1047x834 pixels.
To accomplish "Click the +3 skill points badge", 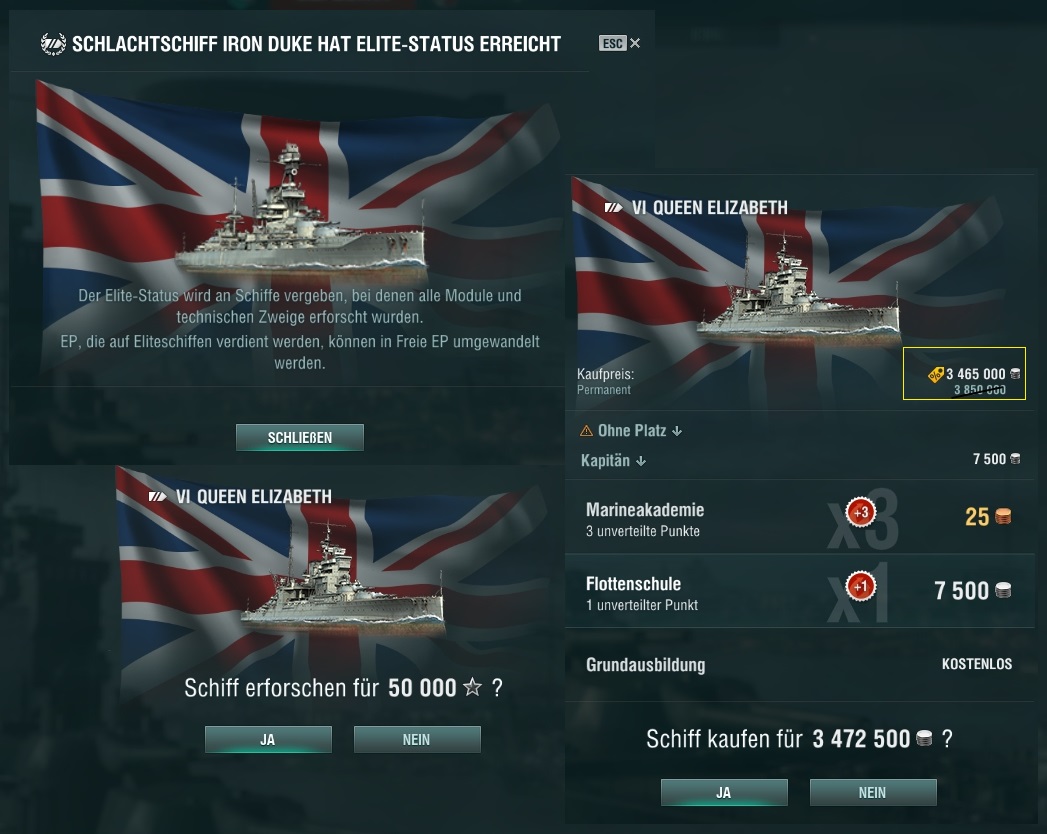I will [x=861, y=512].
